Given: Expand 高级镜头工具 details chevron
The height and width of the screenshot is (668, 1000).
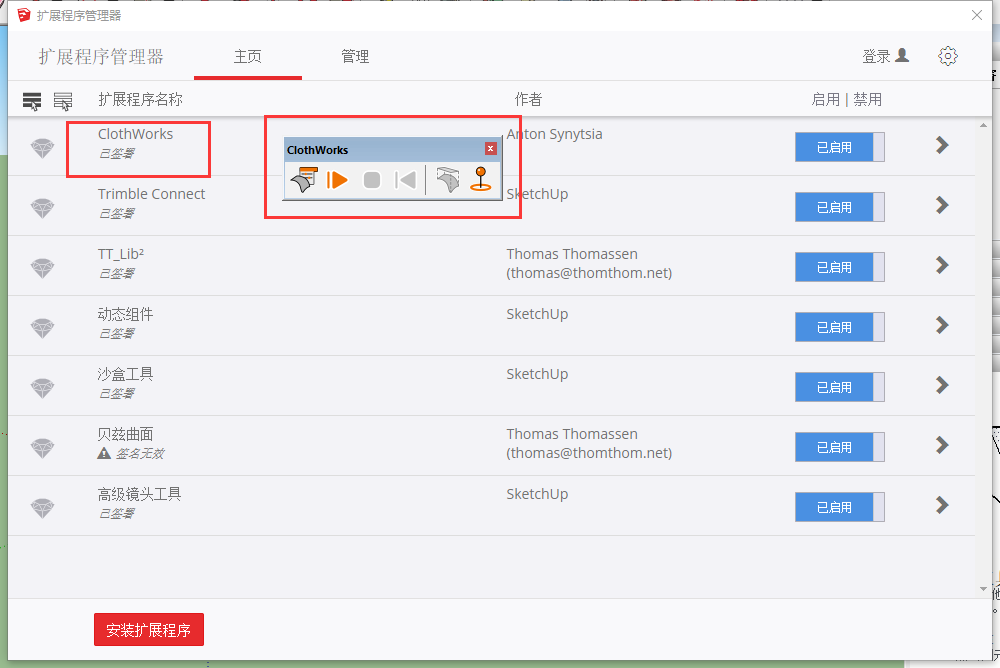Looking at the screenshot, I should click(942, 505).
